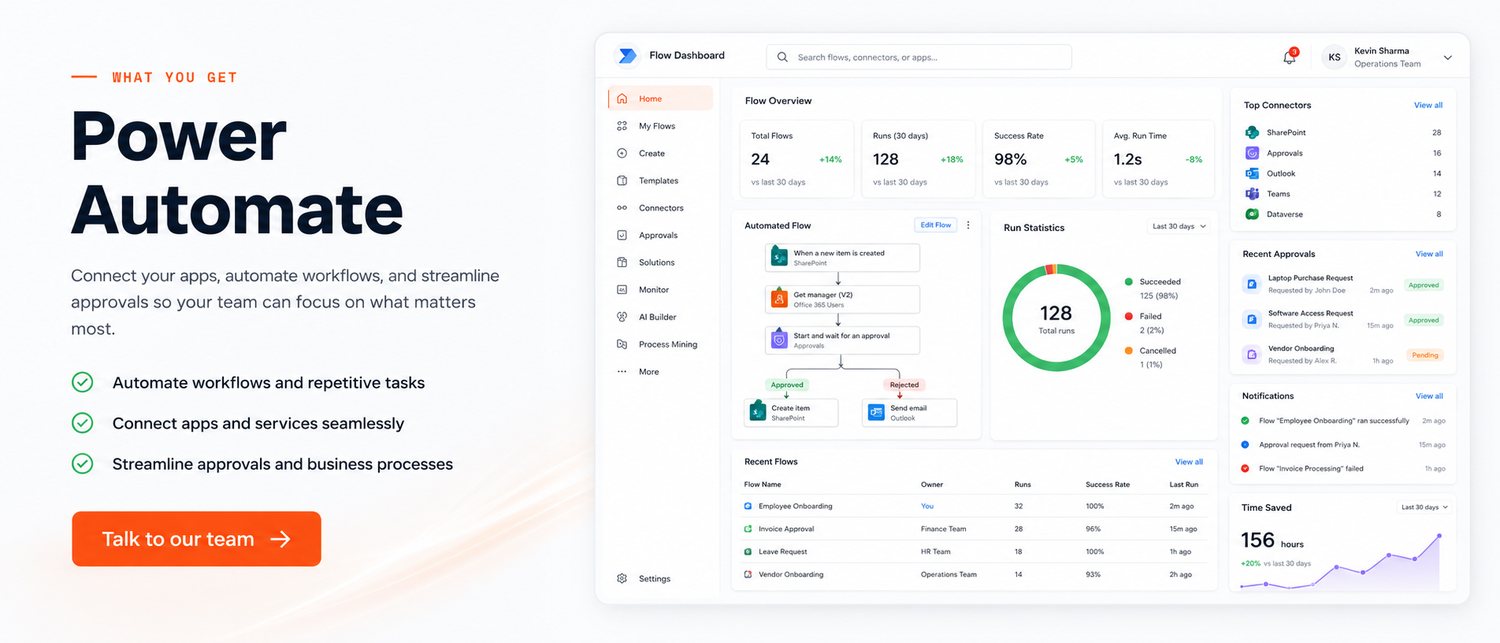This screenshot has height=643, width=1500.
Task: Click the SharePoint connector icon in Top Connectors
Action: point(1252,132)
